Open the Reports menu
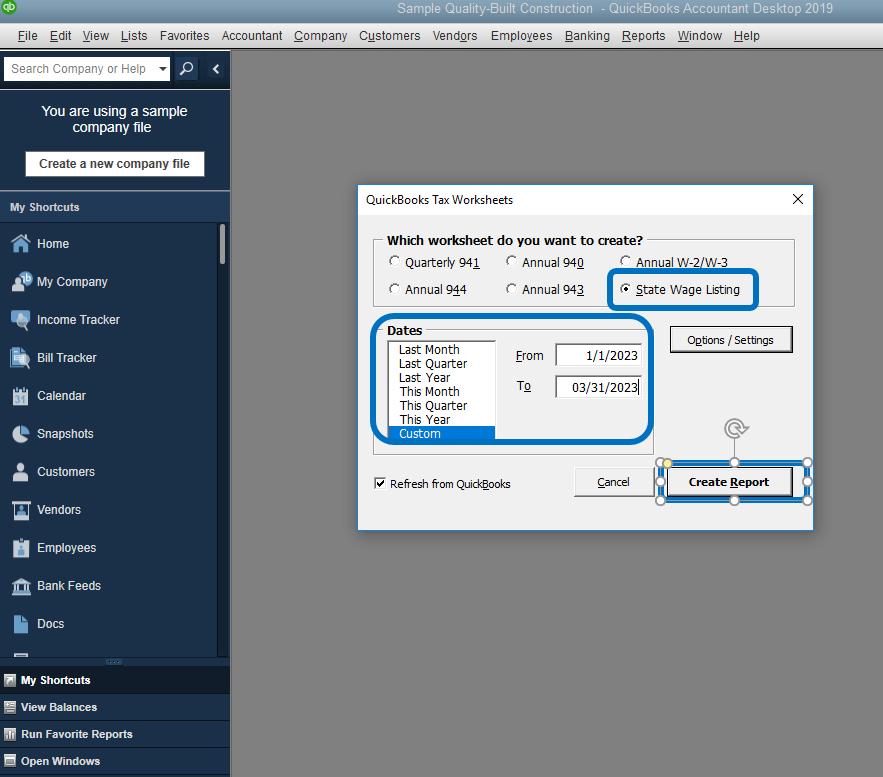 (x=643, y=36)
